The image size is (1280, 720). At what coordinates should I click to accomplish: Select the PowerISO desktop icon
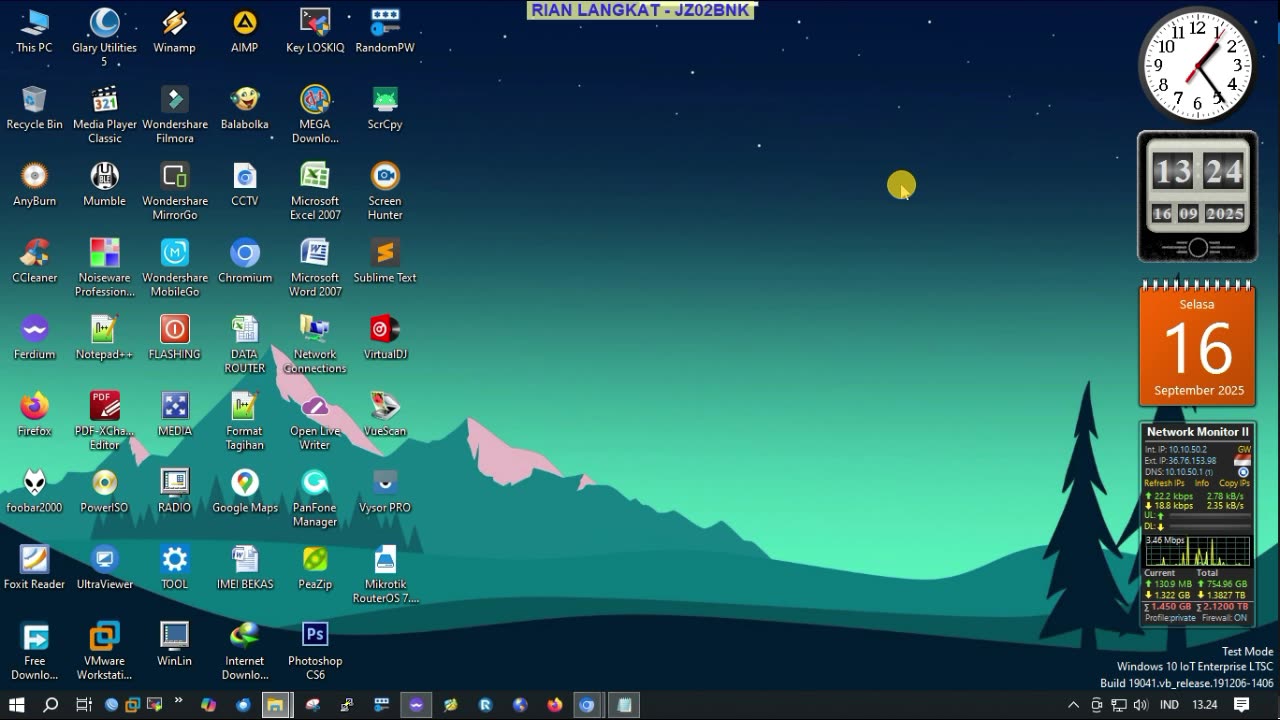coord(104,492)
